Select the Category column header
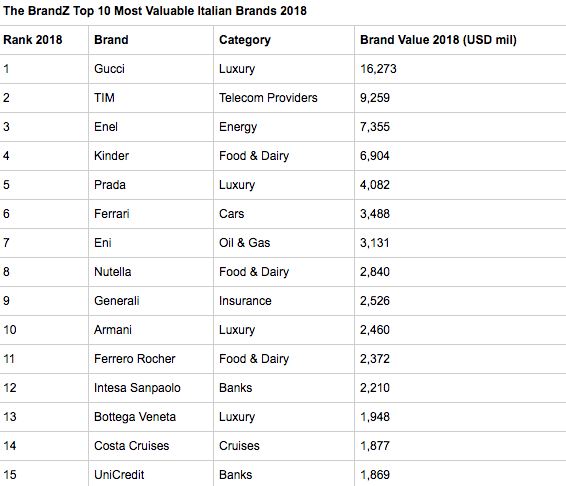 point(245,40)
